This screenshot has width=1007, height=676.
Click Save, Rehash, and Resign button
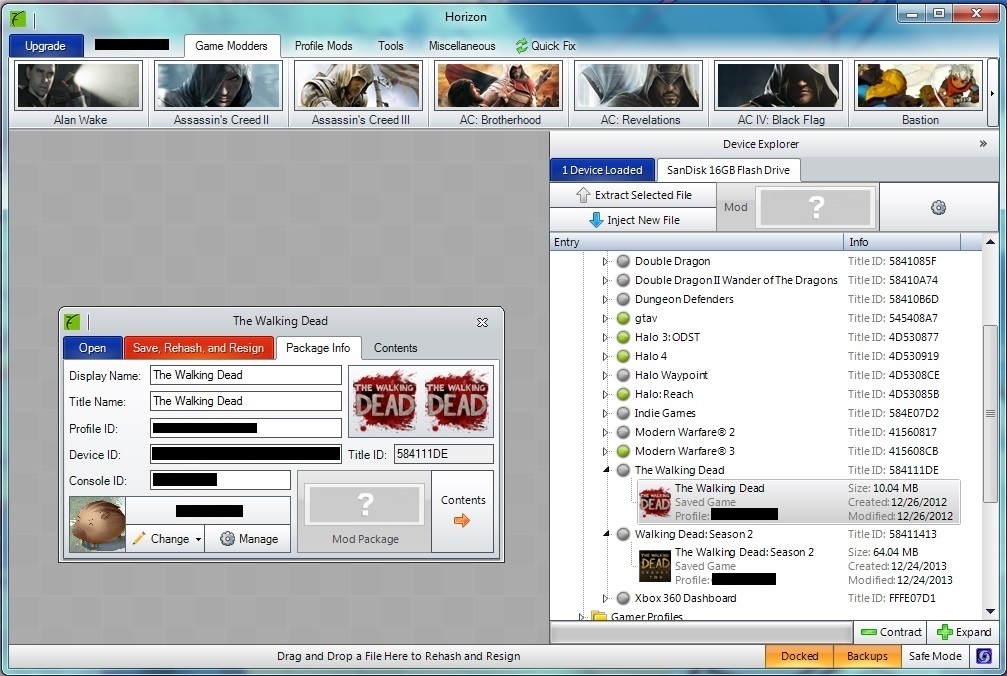click(x=198, y=348)
